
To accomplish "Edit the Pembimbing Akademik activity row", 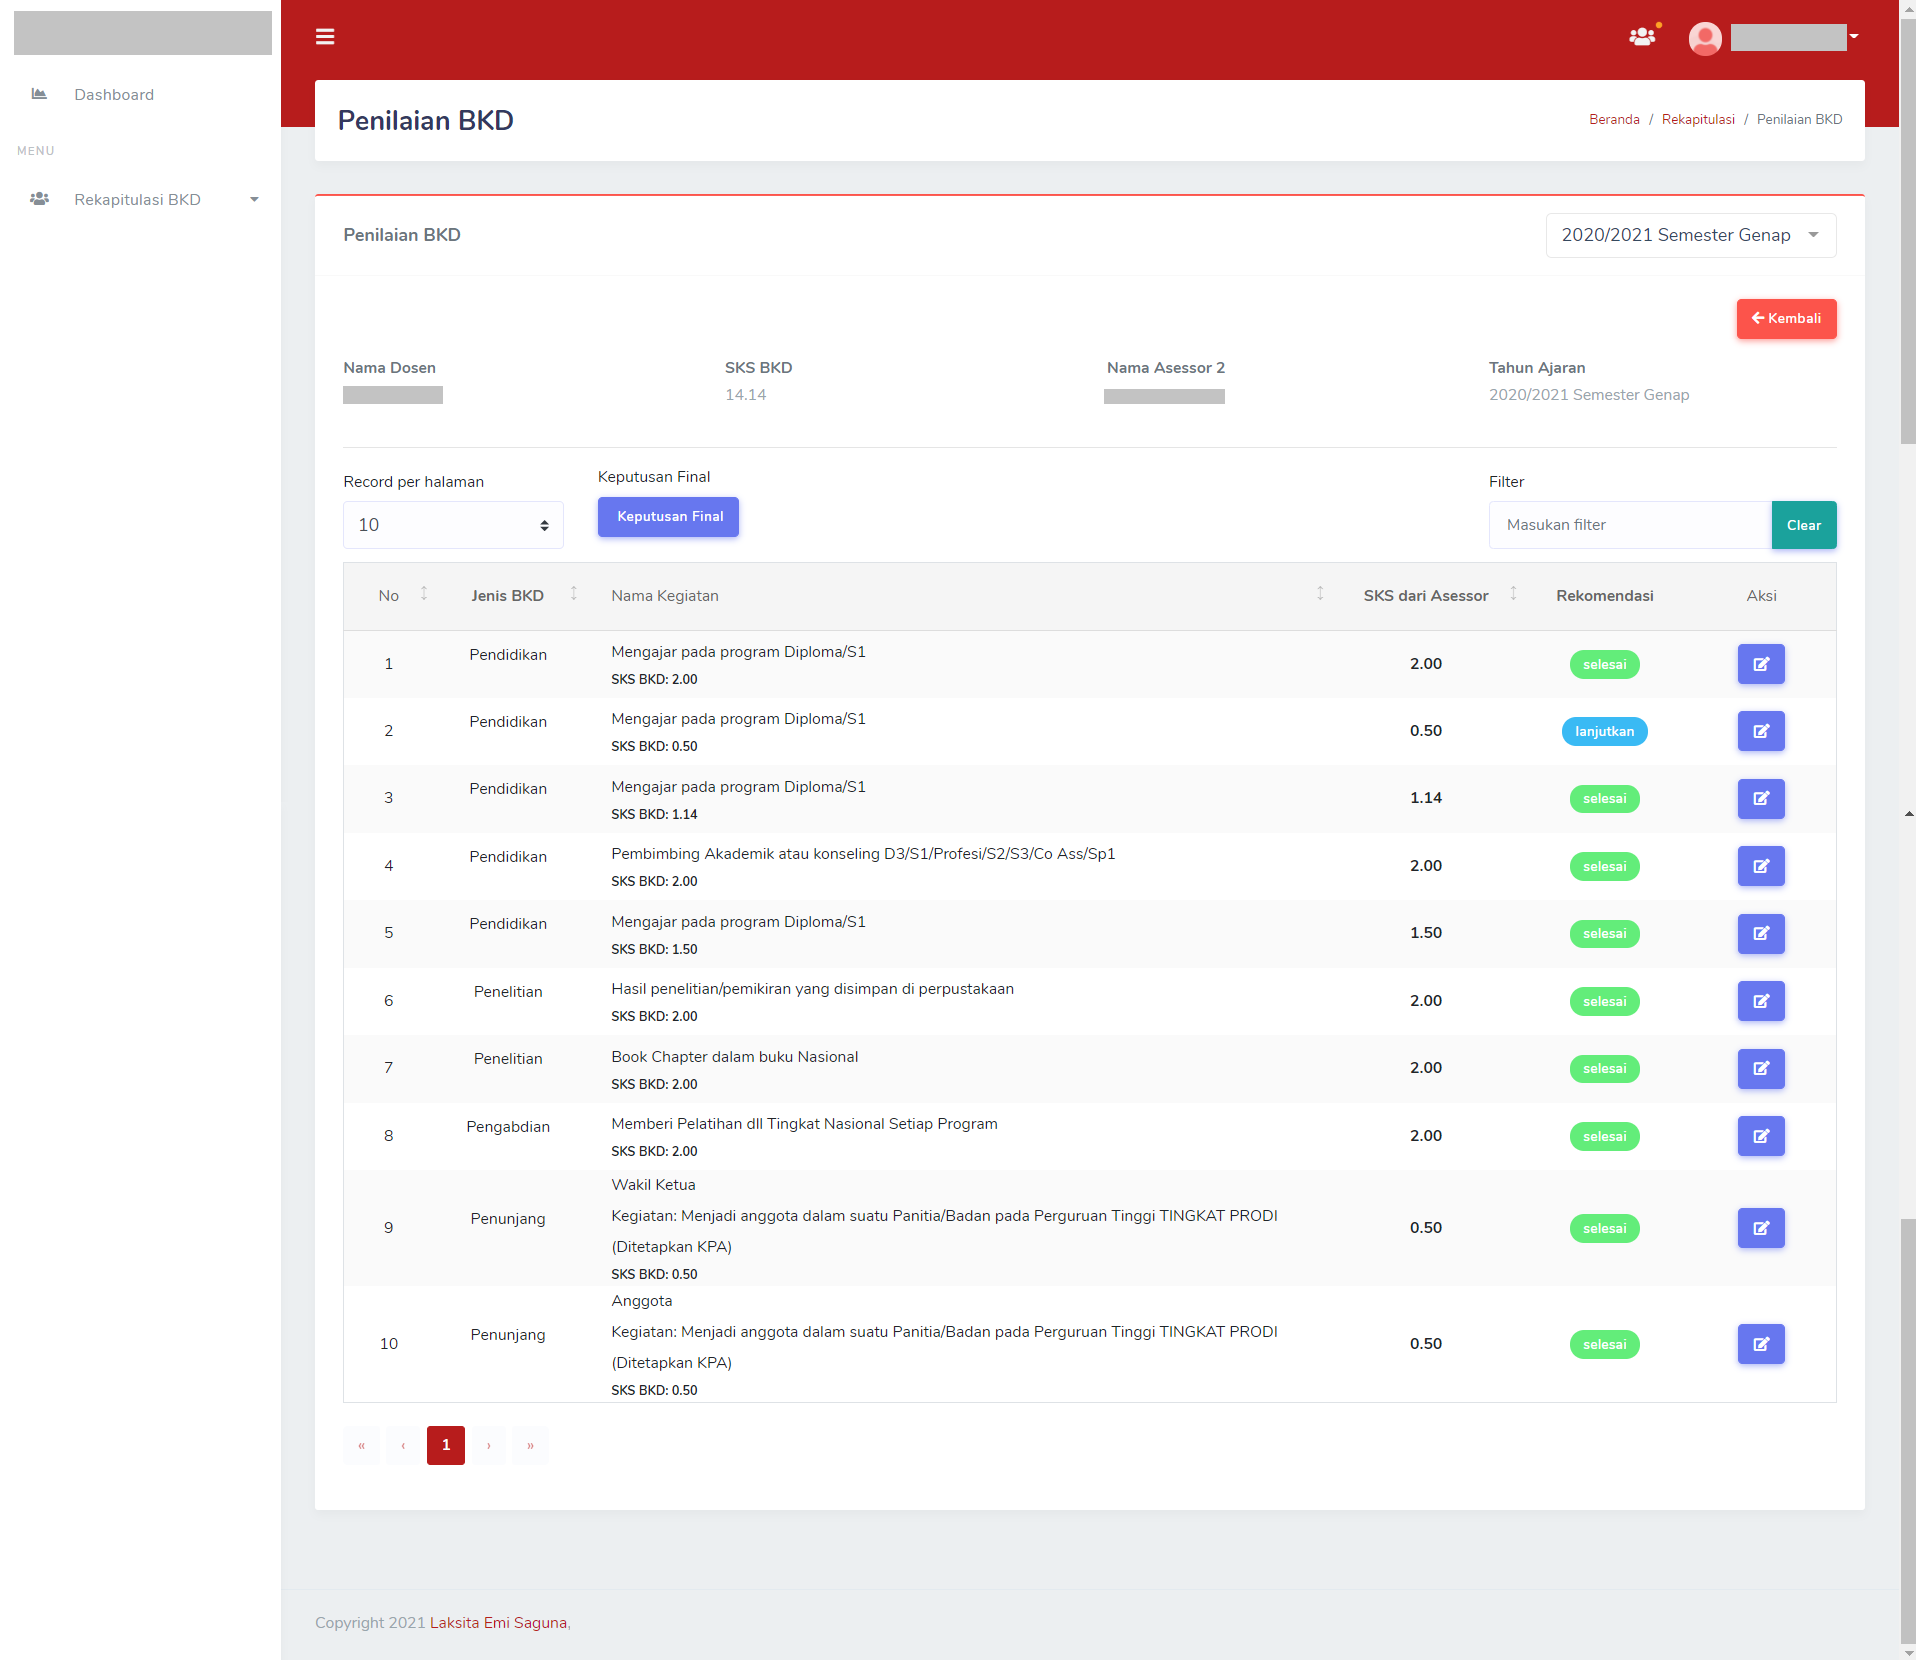I will [1760, 866].
